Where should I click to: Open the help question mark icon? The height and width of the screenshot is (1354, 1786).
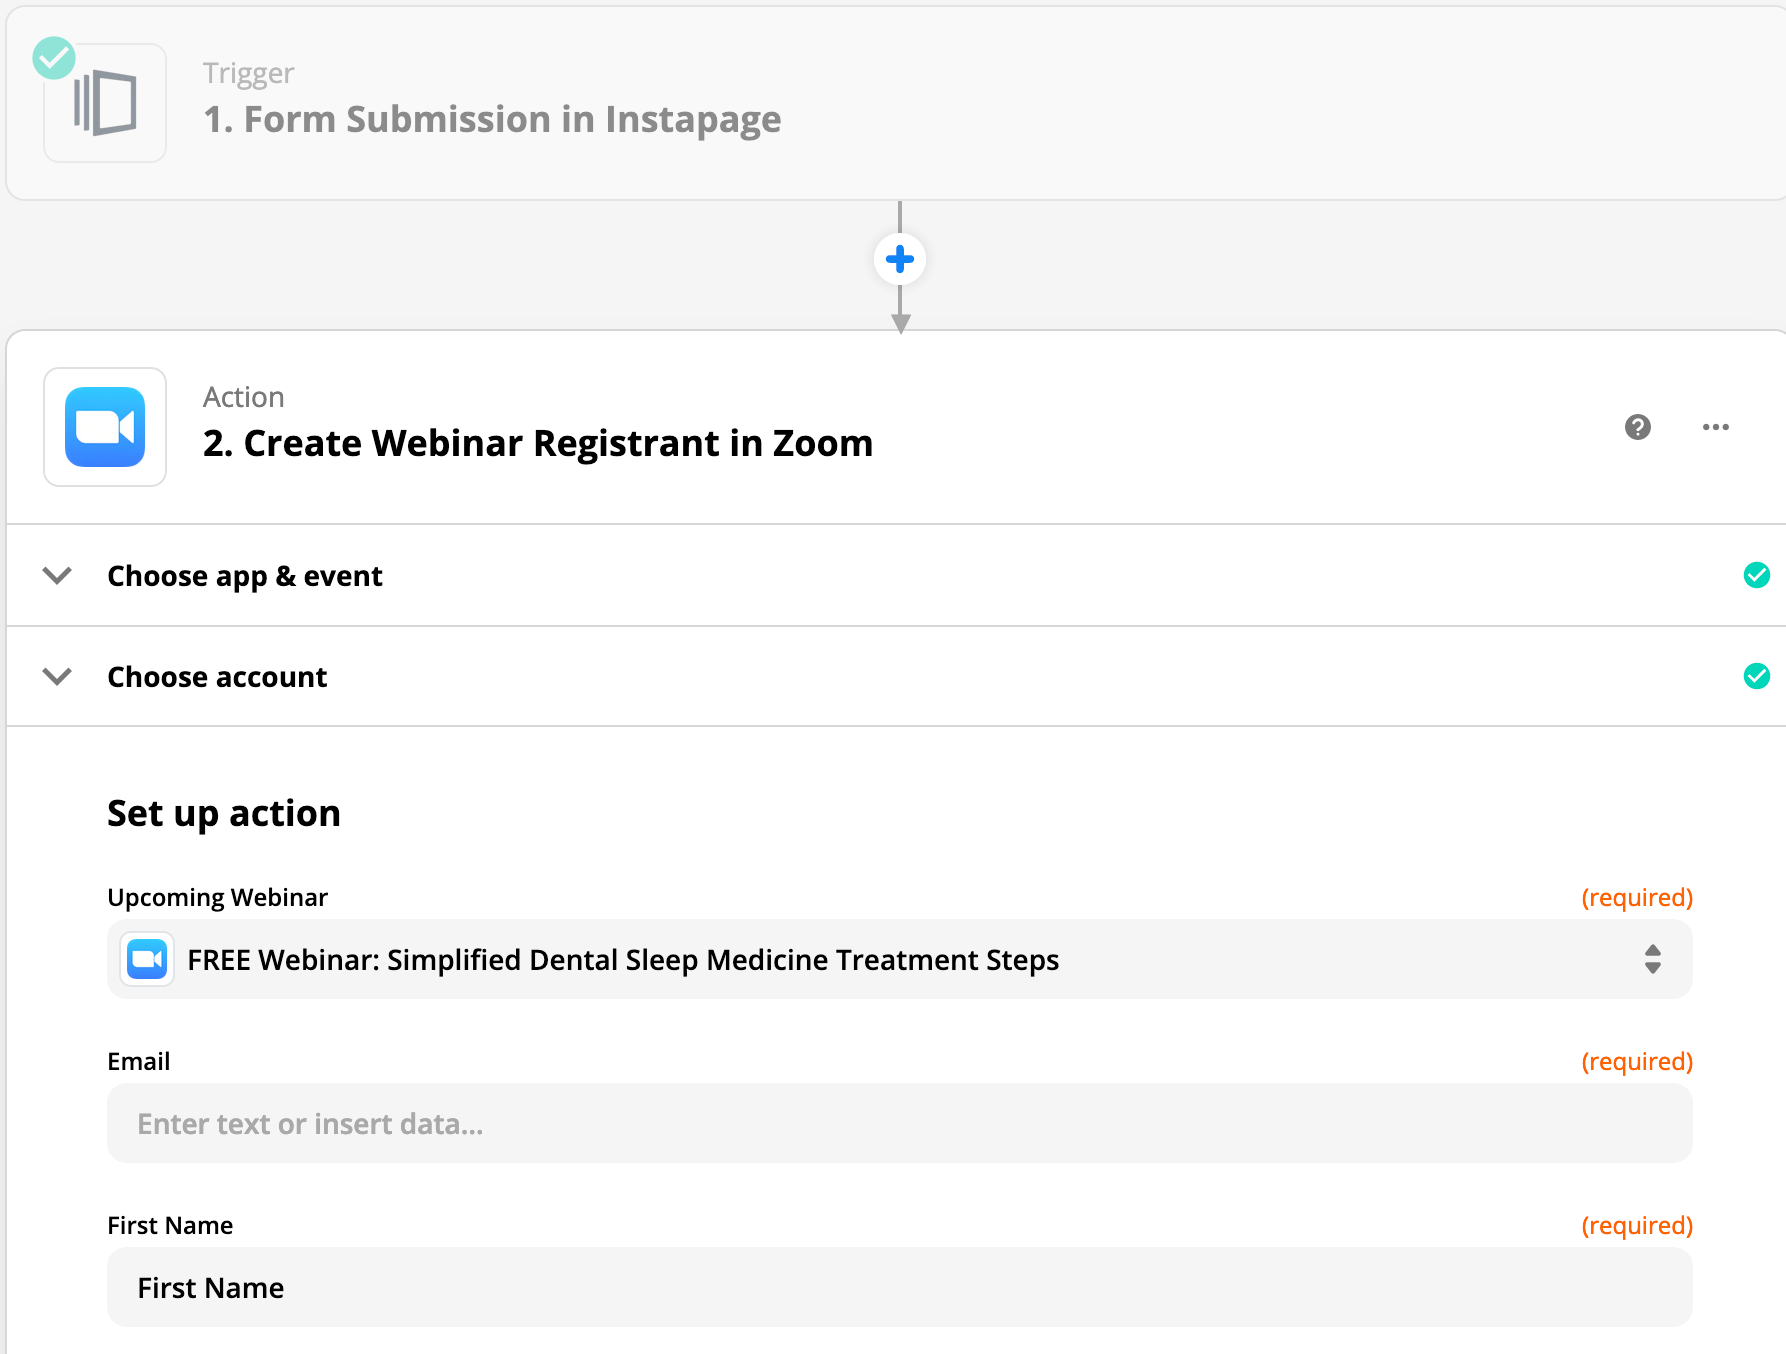pyautogui.click(x=1638, y=427)
